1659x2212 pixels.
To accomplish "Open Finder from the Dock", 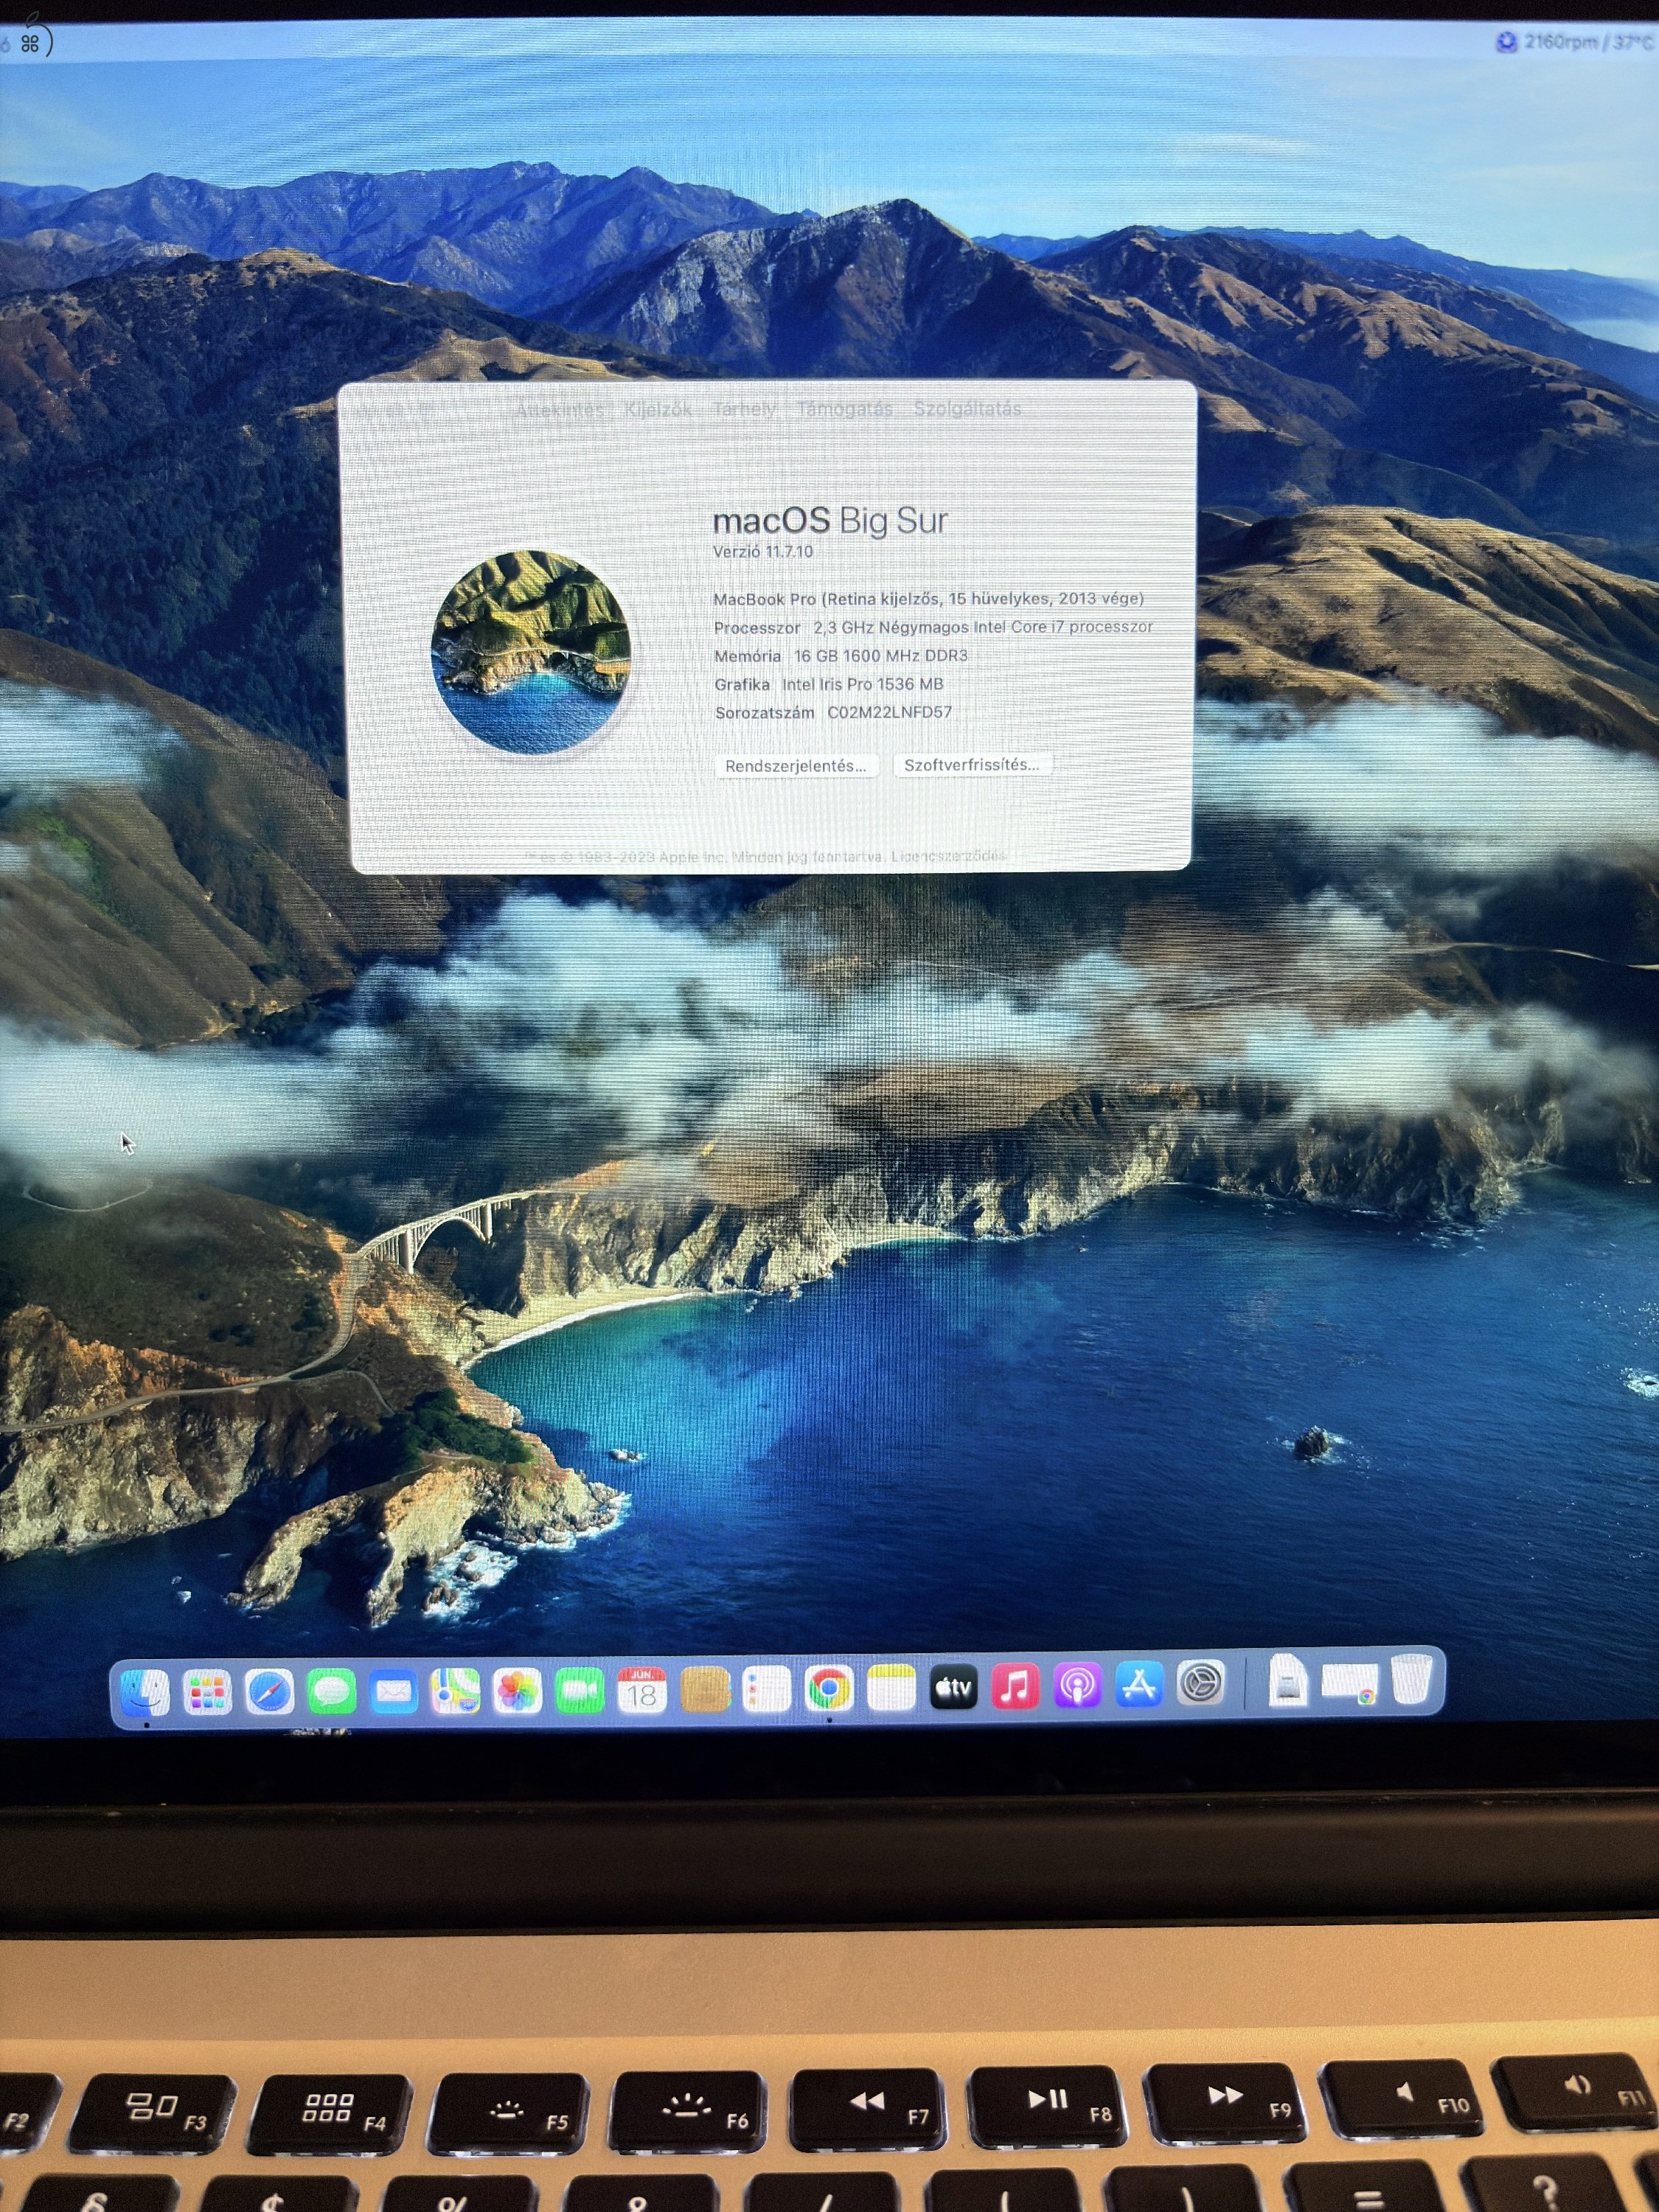I will [145, 1692].
